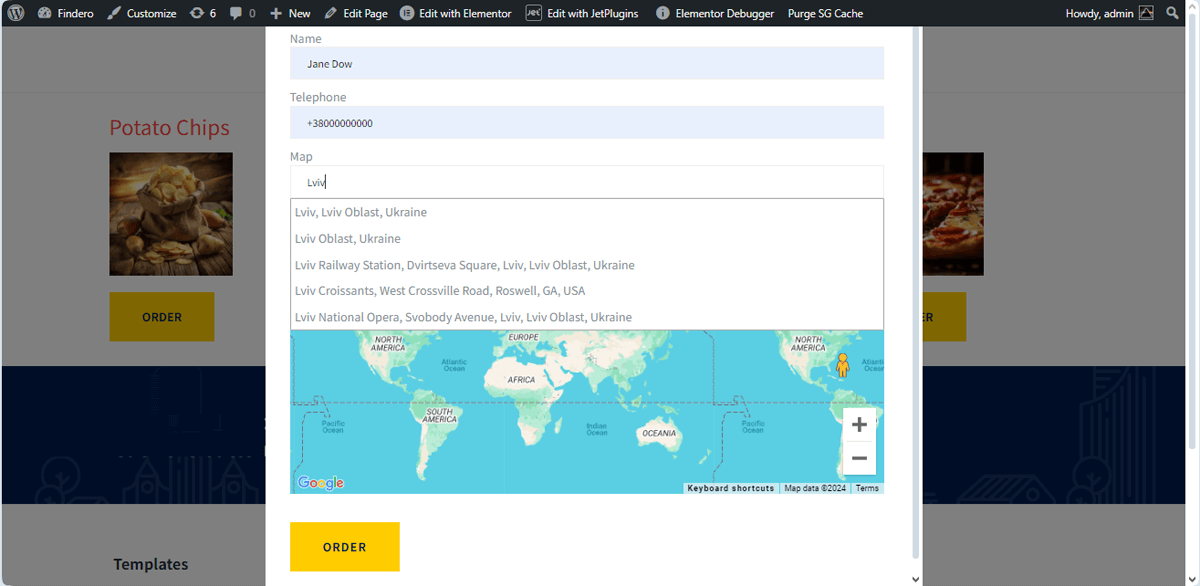Click the Name input containing Jane Dow
1200x586 pixels.
[586, 63]
